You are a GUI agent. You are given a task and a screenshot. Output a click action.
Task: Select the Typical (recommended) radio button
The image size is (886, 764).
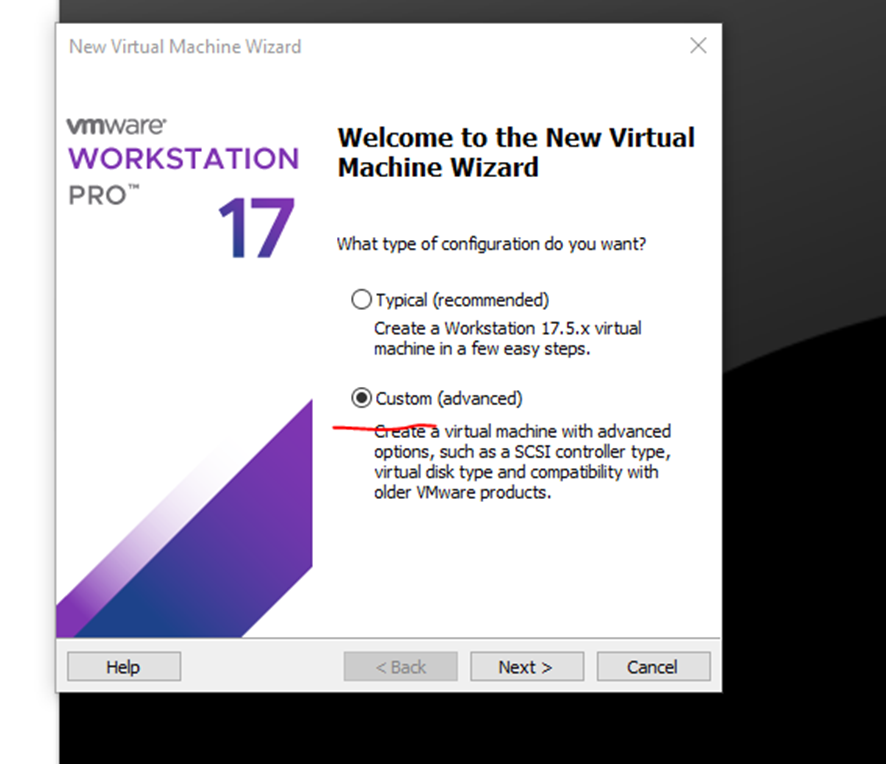pyautogui.click(x=362, y=299)
